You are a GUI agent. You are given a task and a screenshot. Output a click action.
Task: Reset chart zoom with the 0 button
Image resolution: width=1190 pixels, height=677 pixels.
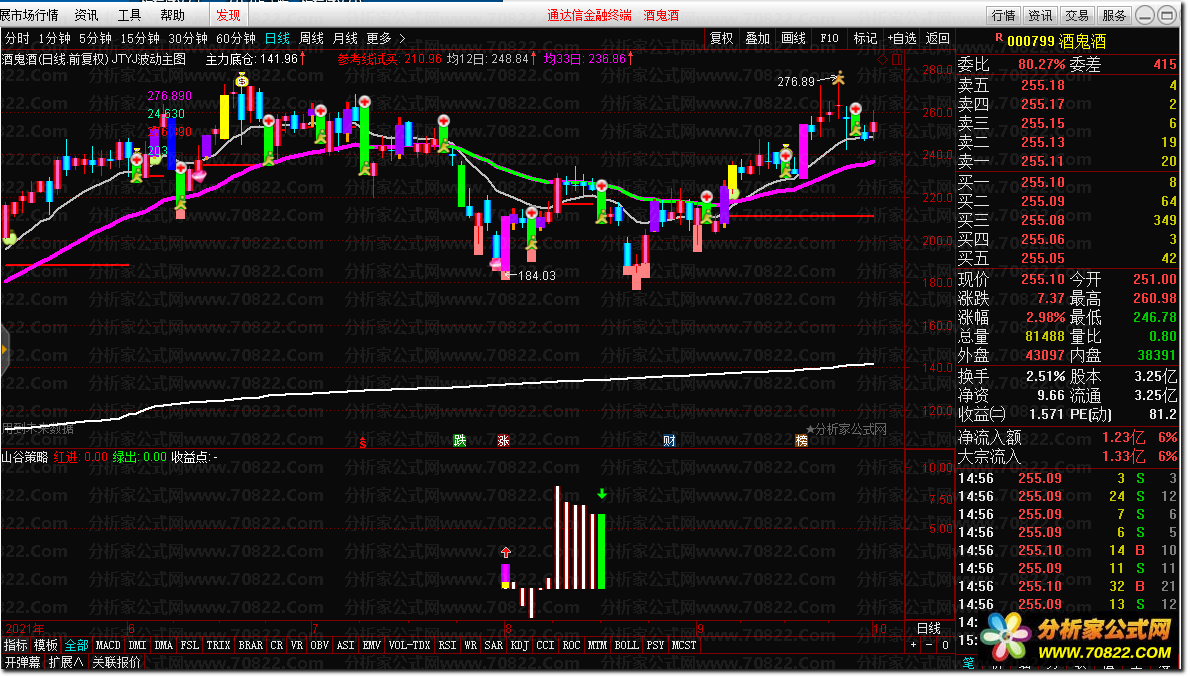coord(945,645)
